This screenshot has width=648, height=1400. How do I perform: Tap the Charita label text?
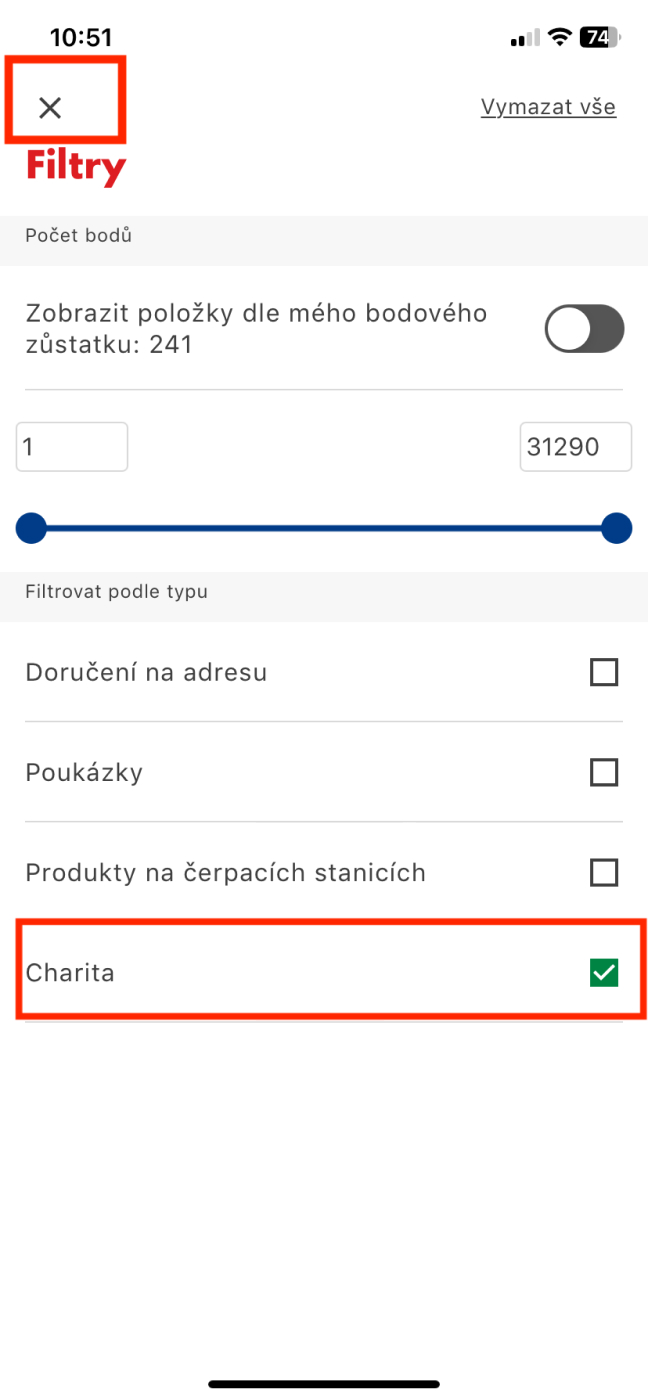click(x=70, y=972)
